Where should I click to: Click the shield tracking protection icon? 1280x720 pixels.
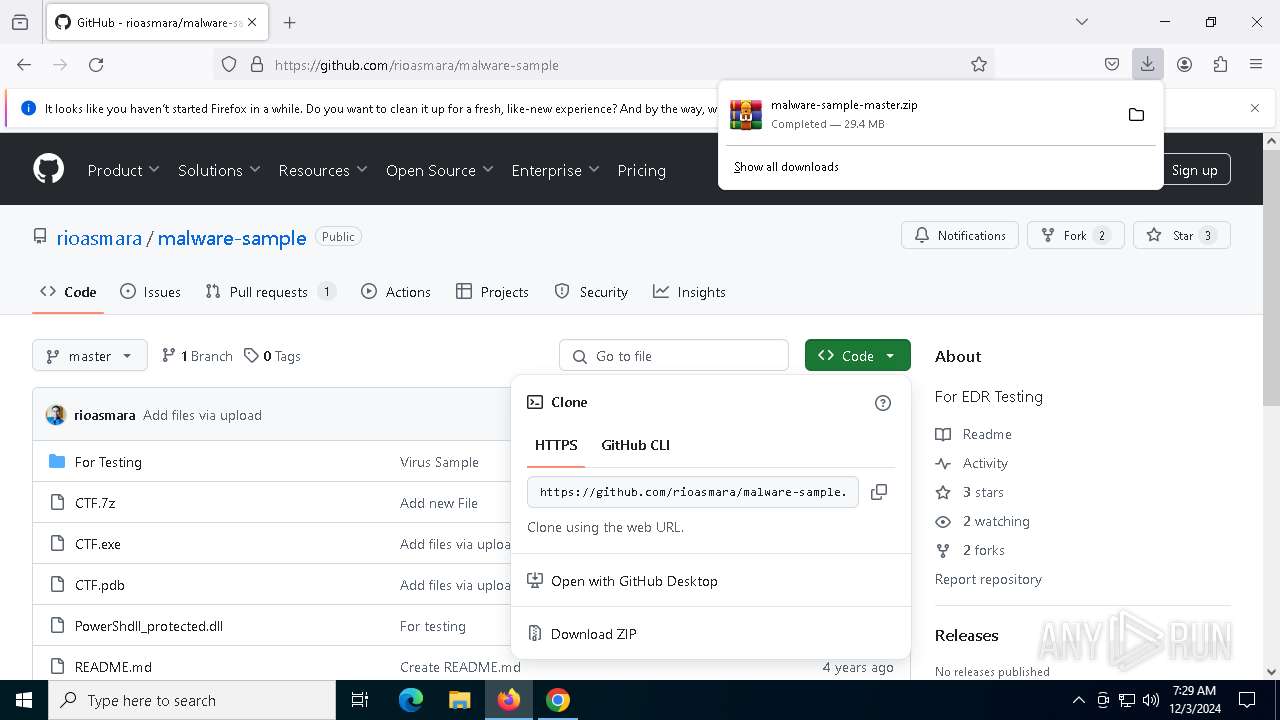click(x=229, y=64)
